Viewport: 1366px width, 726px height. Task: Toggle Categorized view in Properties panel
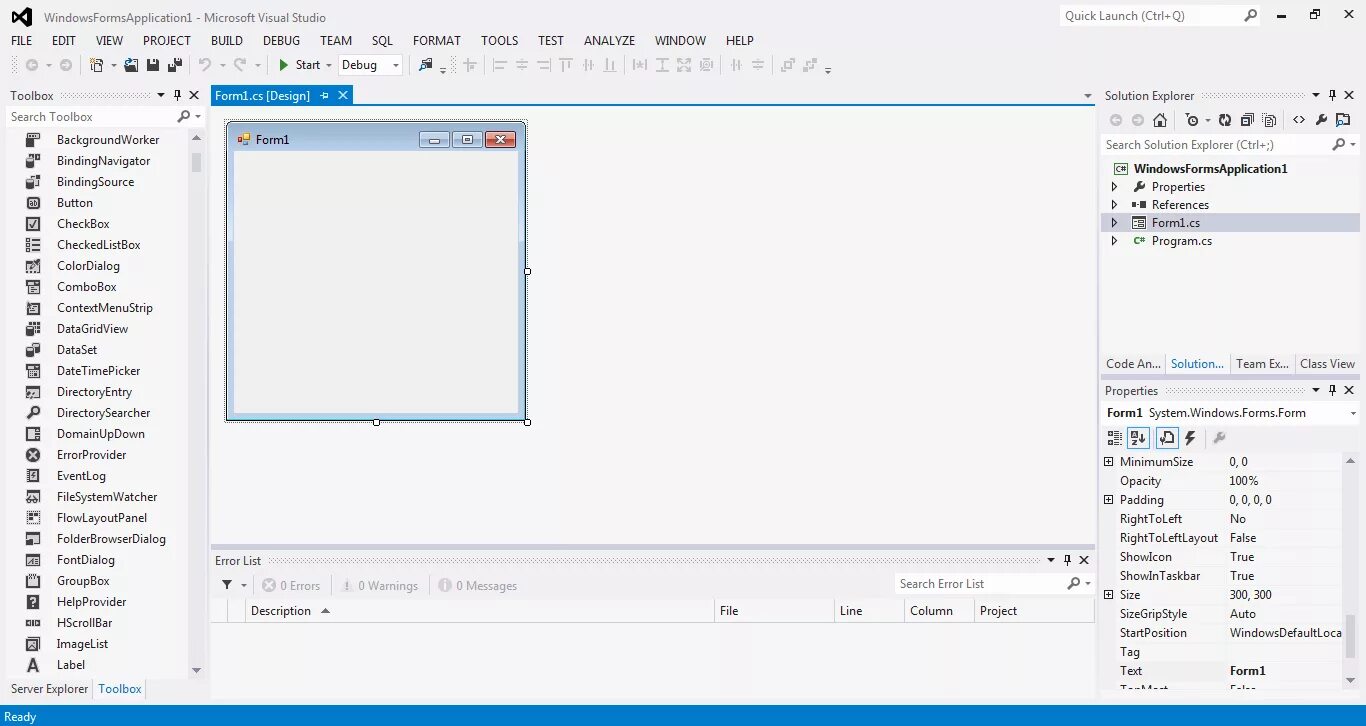pyautogui.click(x=1115, y=438)
